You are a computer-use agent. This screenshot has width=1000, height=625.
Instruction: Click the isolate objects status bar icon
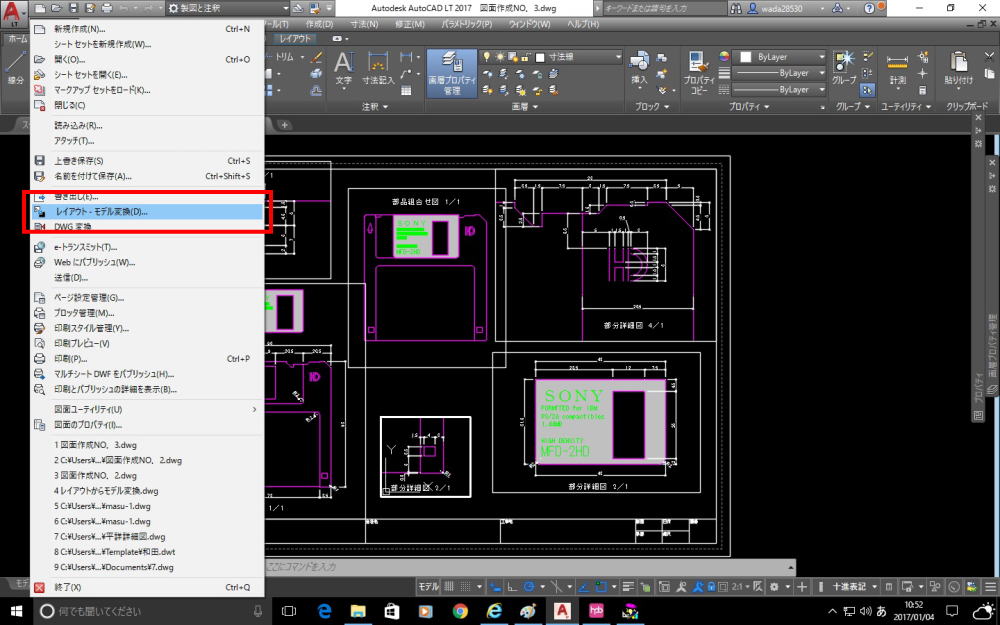936,587
